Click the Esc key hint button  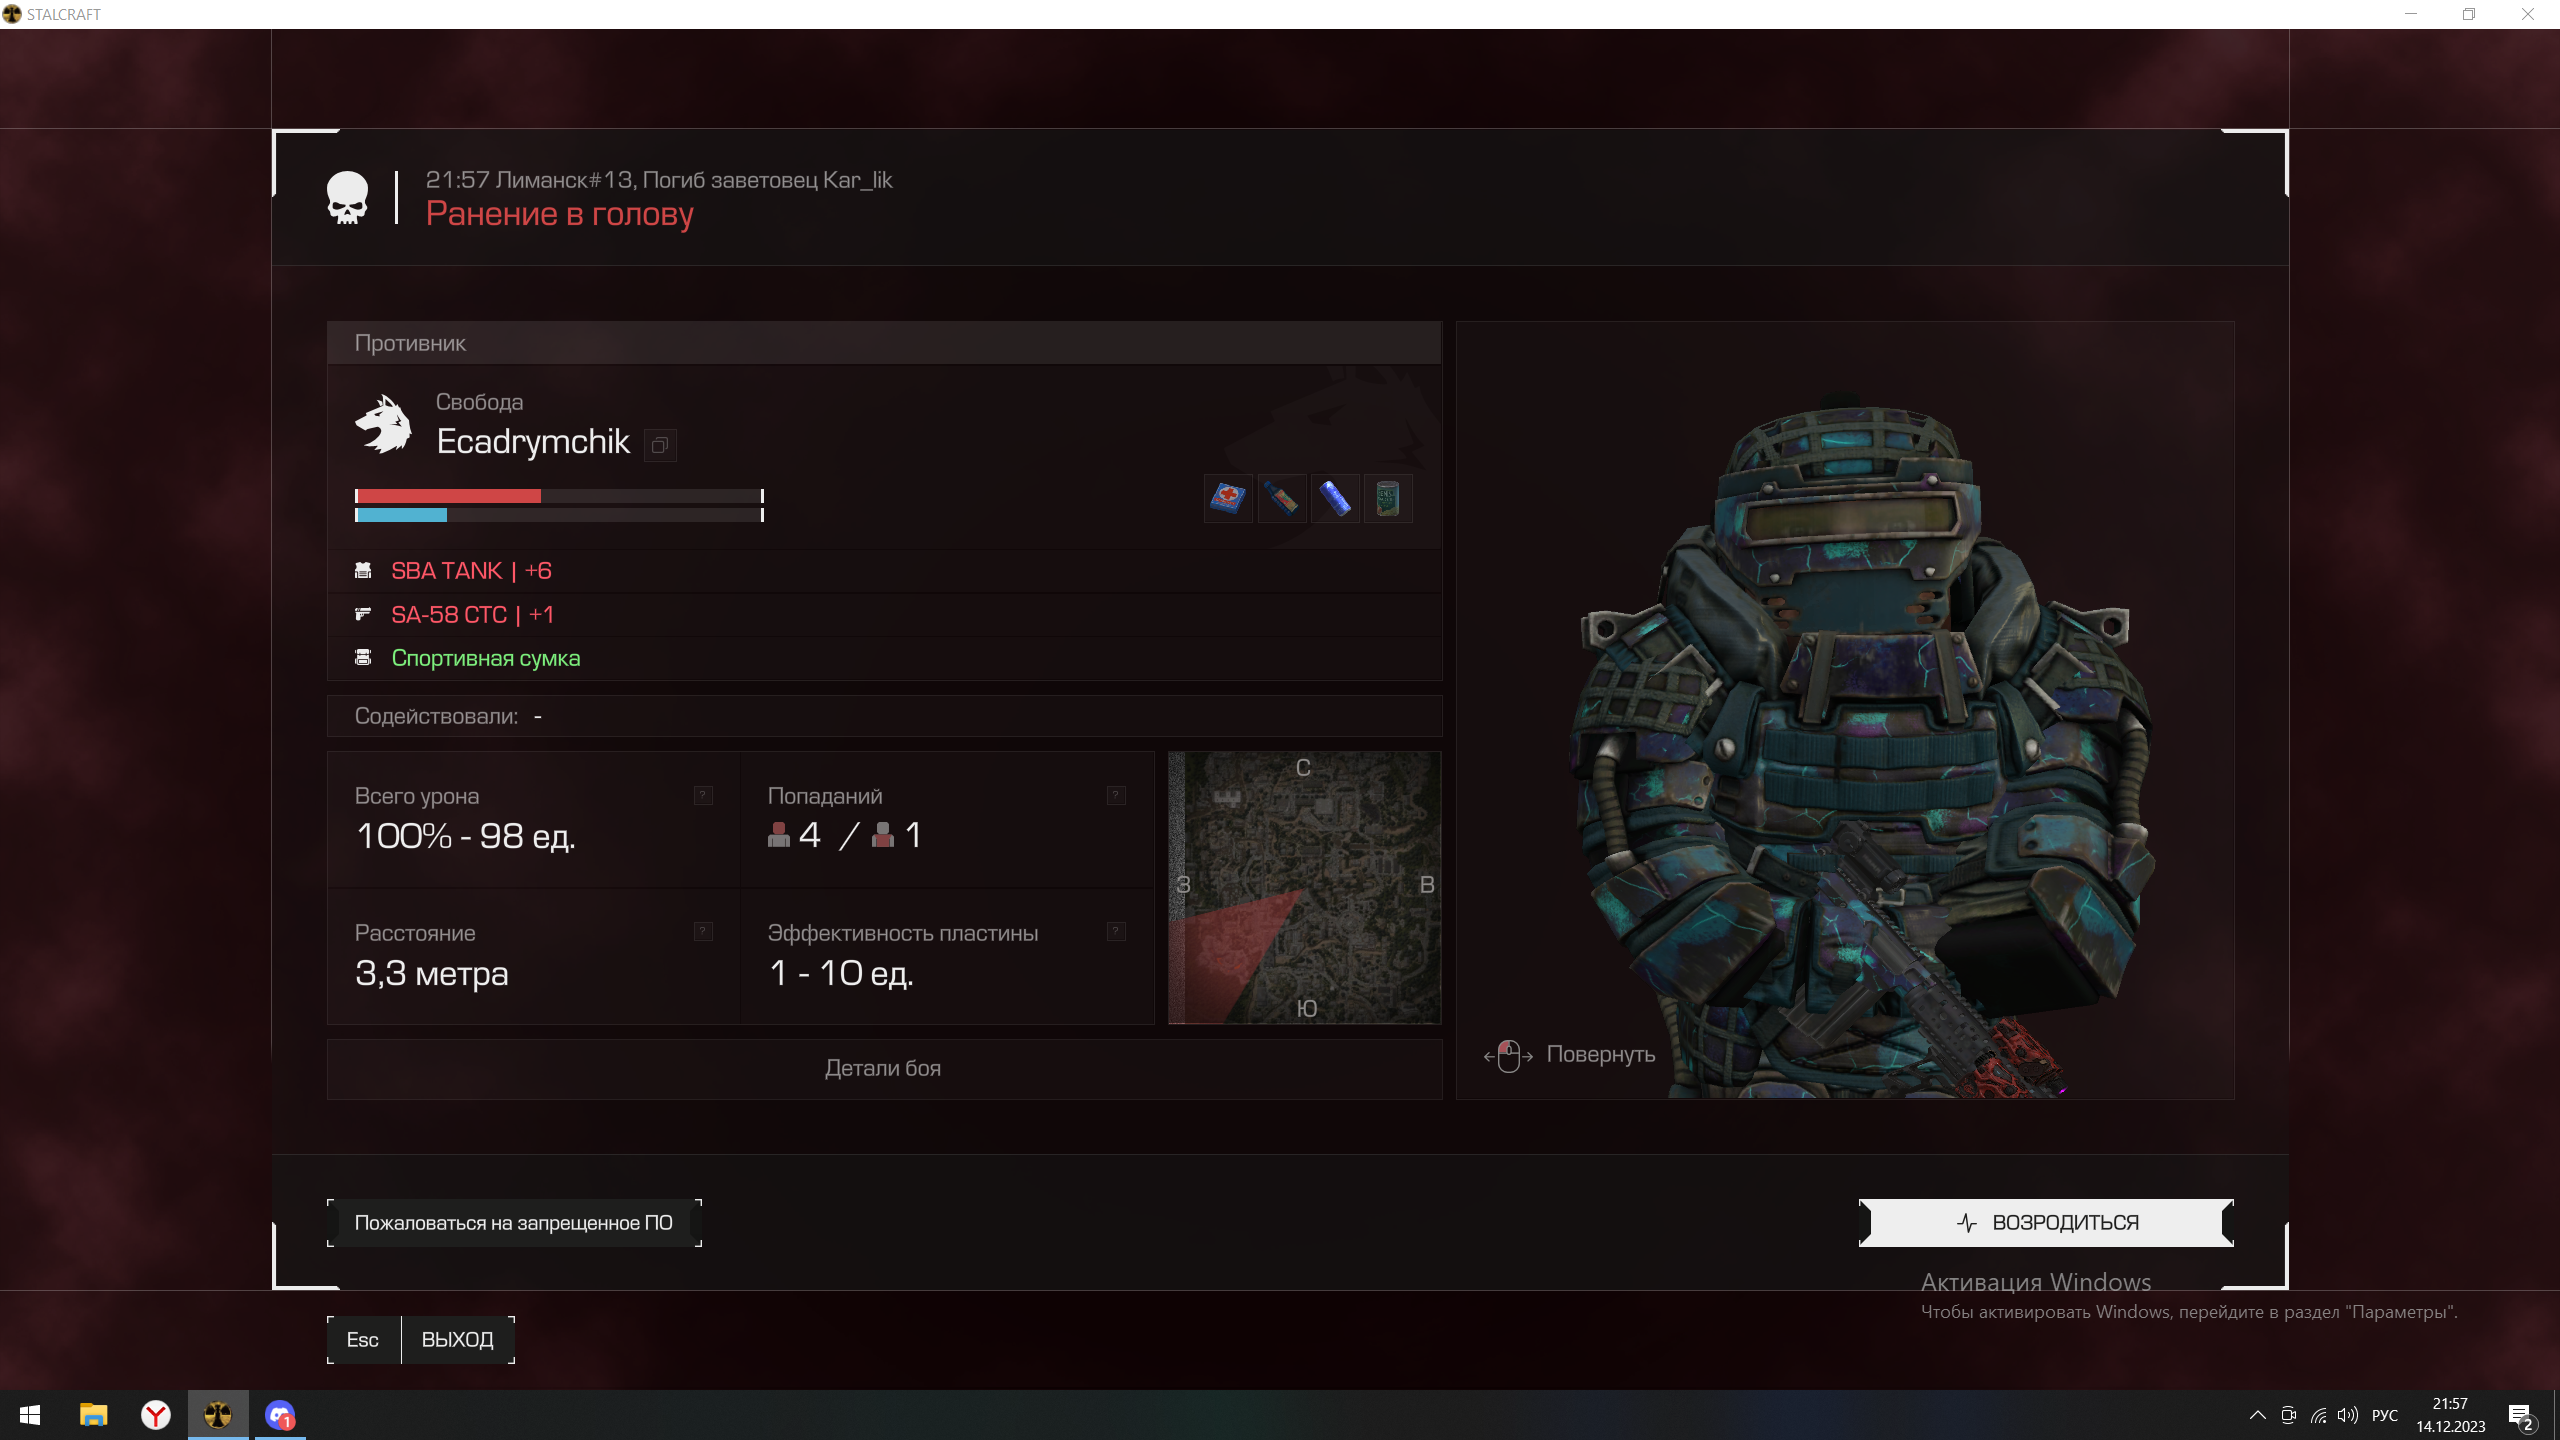pos(363,1340)
